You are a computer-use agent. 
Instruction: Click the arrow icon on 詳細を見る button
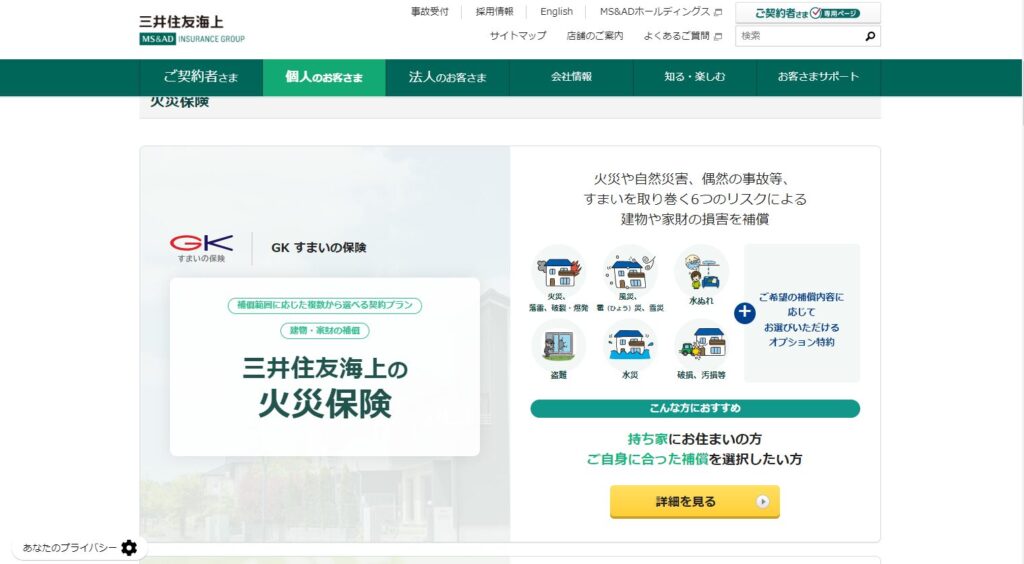coord(762,501)
